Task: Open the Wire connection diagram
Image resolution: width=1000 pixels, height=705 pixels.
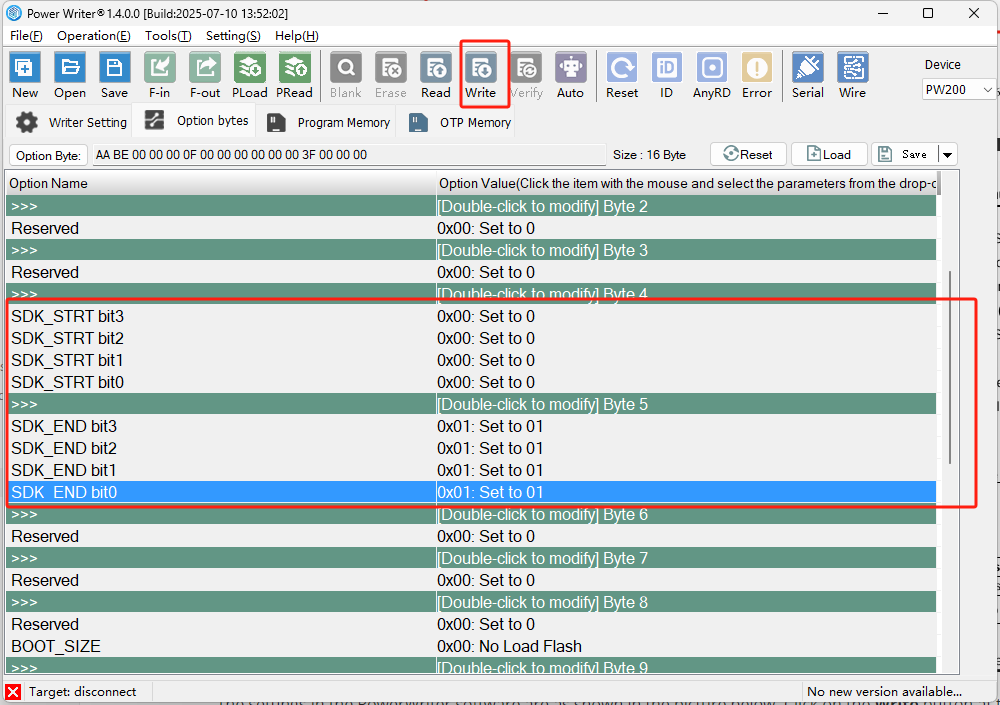Action: click(852, 75)
